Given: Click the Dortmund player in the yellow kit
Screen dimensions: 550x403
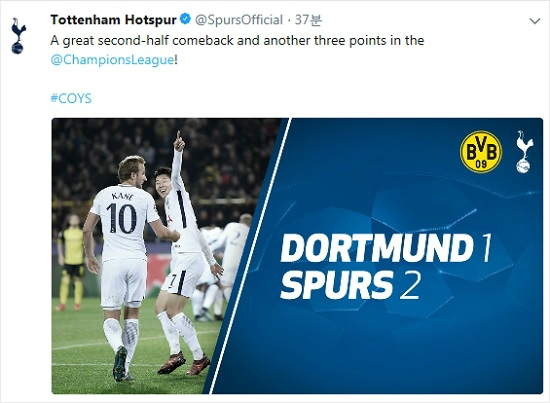Looking at the screenshot, I should [x=72, y=262].
